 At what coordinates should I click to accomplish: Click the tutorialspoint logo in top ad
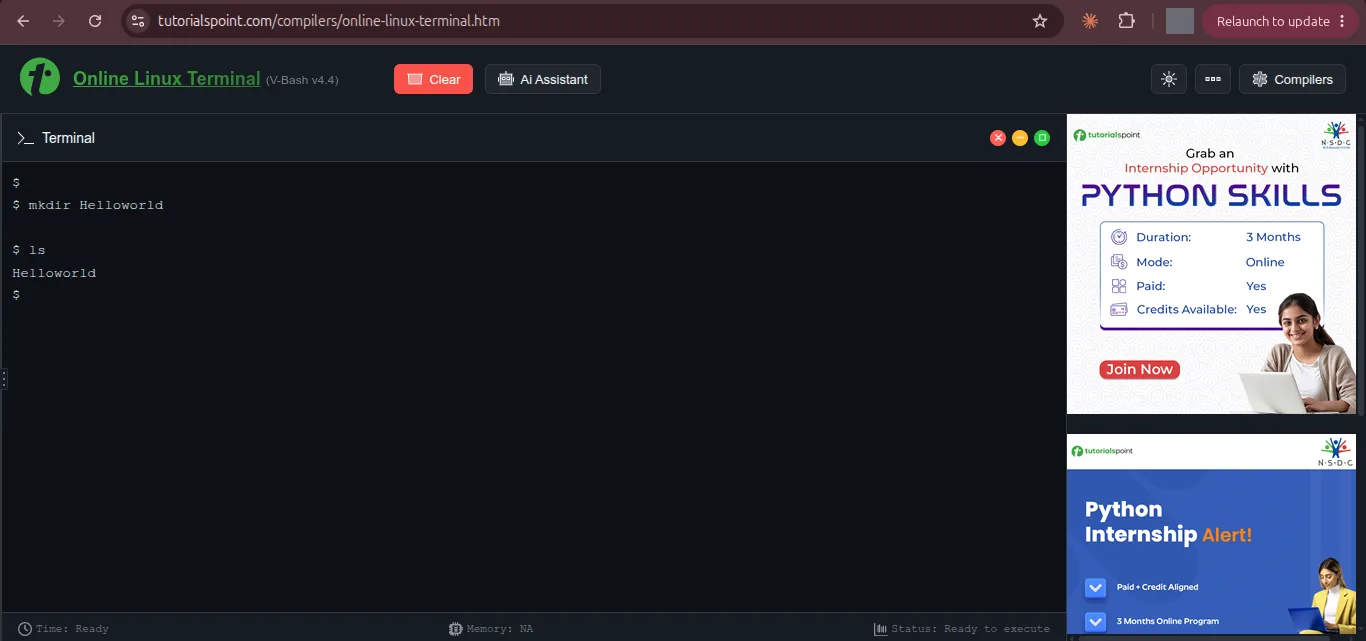click(x=1106, y=134)
